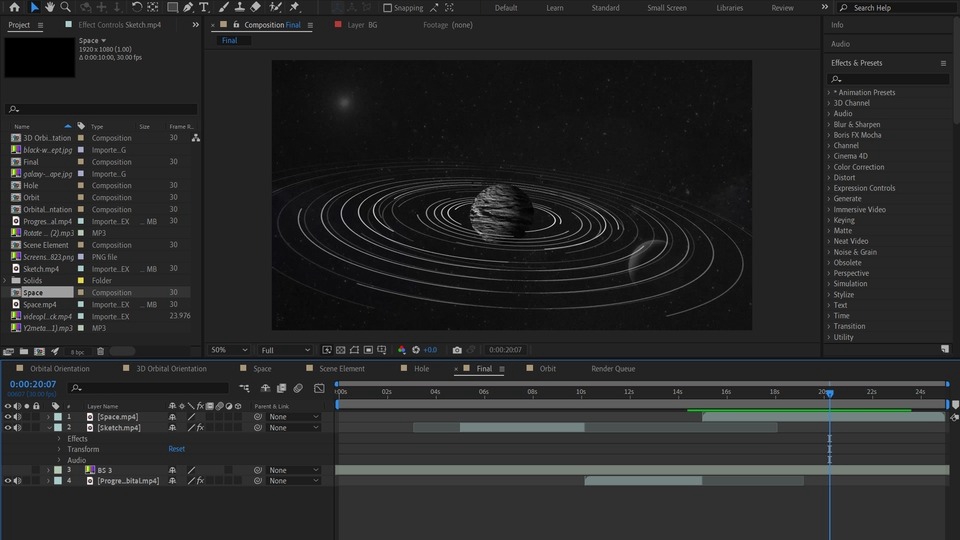Click Reset next to Transform
Screen dimensions: 960x540
[x=176, y=449]
